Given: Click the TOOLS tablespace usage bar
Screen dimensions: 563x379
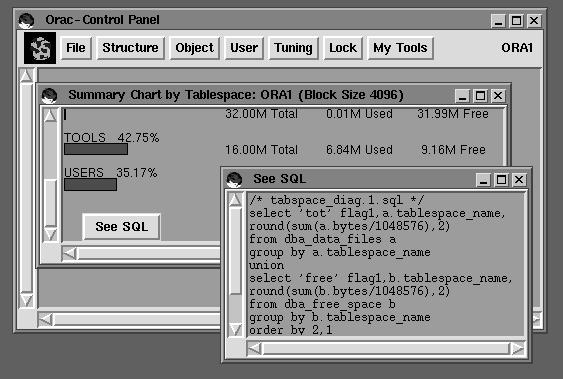Looking at the screenshot, I should (96, 149).
